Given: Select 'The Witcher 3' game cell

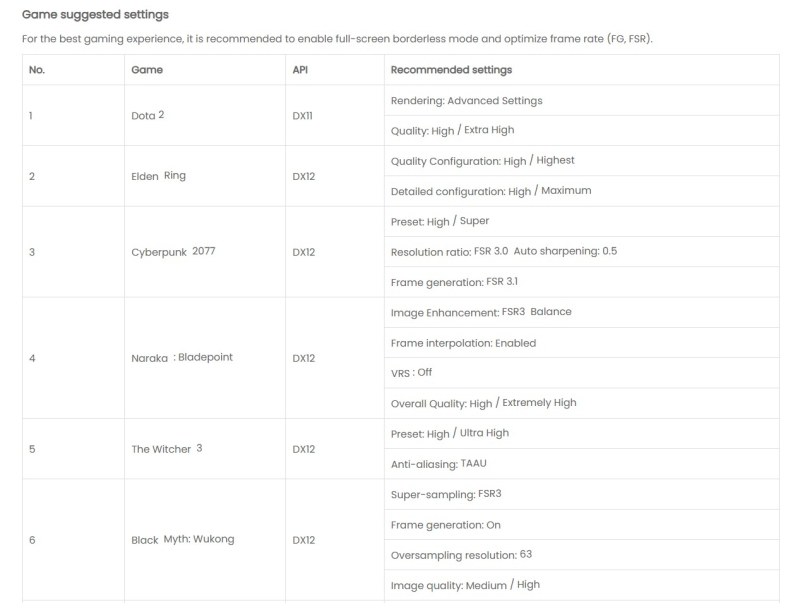Looking at the screenshot, I should [x=205, y=449].
